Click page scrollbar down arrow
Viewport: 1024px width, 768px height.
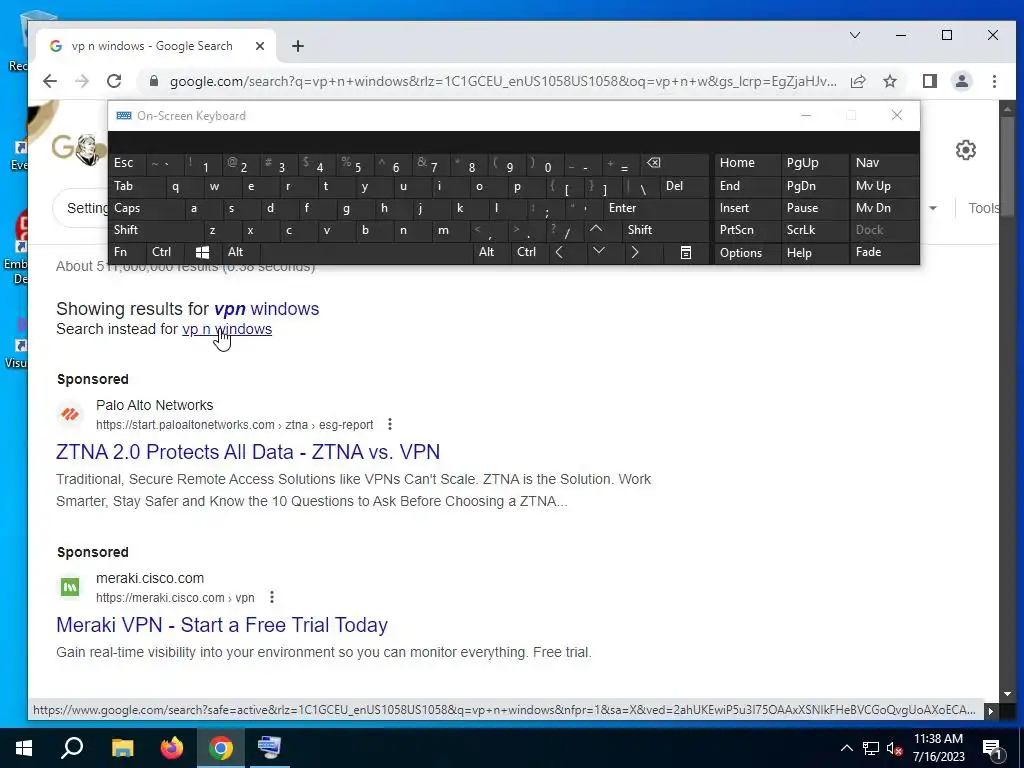pyautogui.click(x=1007, y=694)
